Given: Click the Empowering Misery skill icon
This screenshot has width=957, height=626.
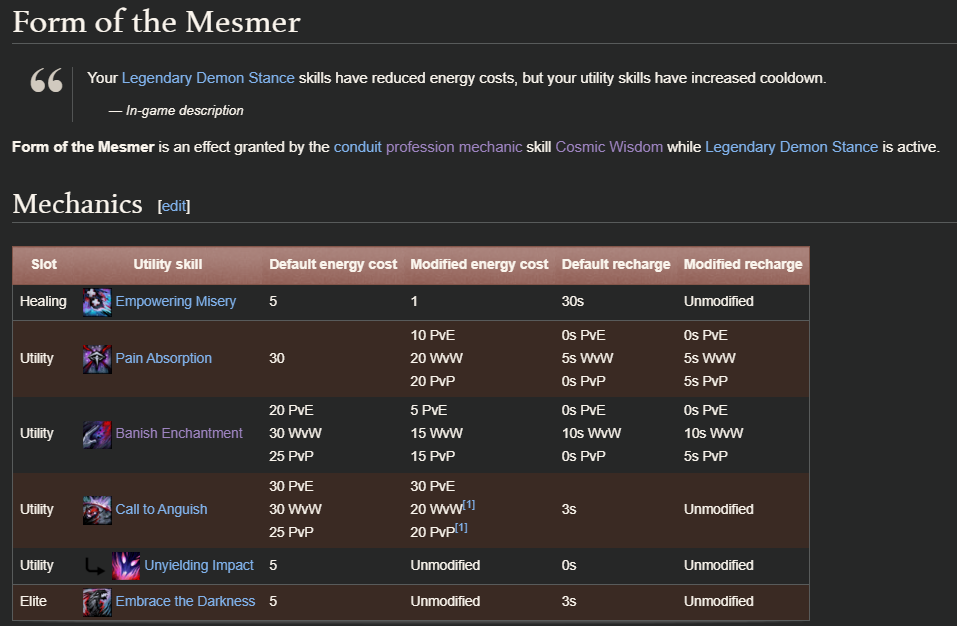Looking at the screenshot, I should [97, 302].
